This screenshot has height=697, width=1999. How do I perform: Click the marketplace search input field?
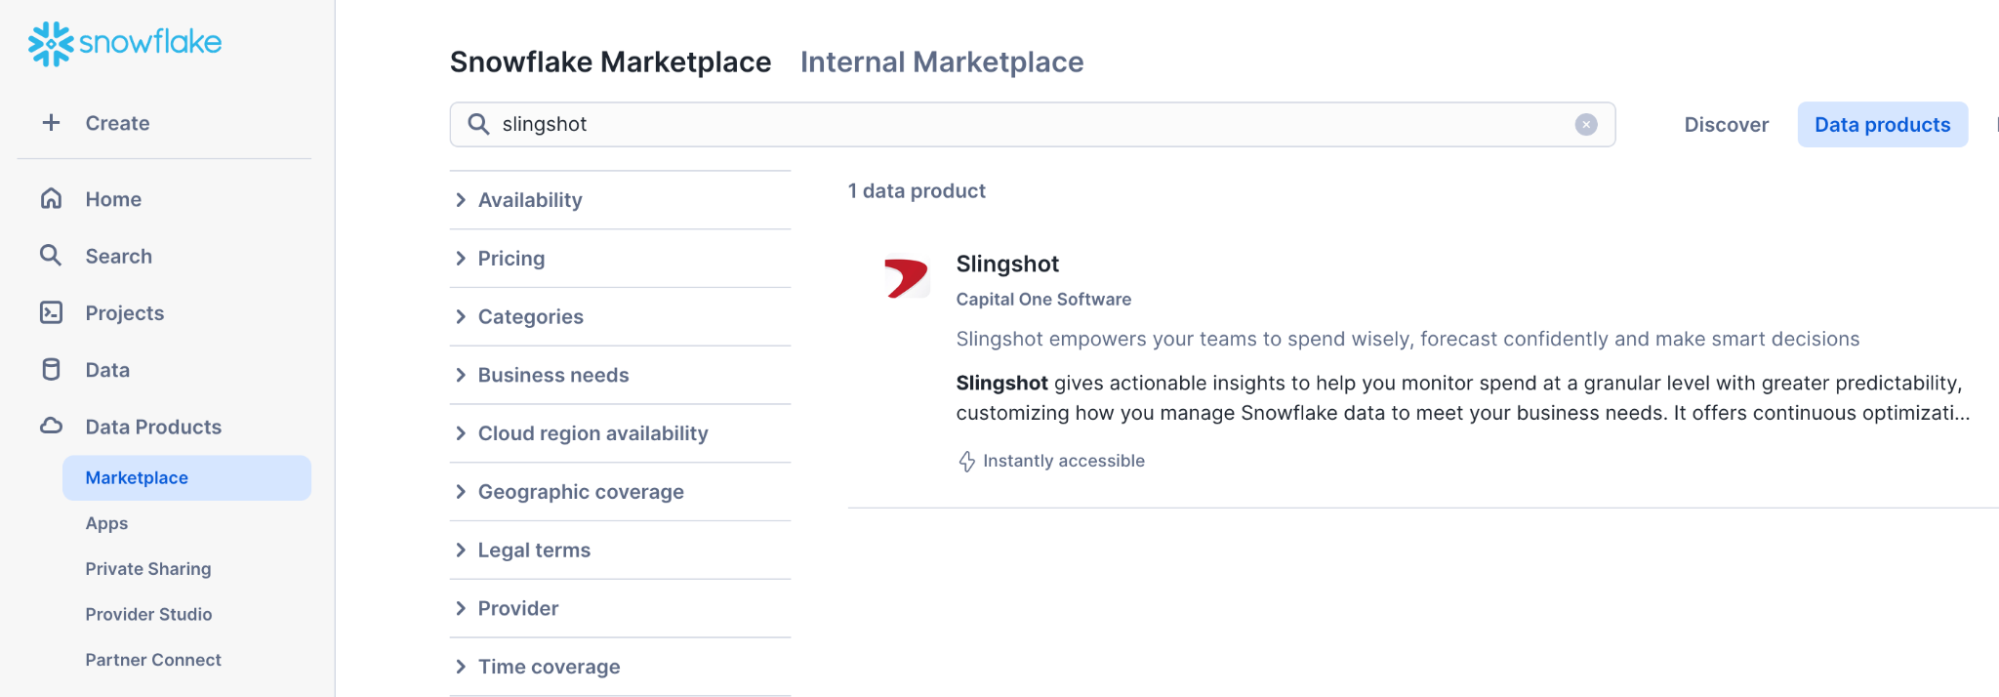1032,124
